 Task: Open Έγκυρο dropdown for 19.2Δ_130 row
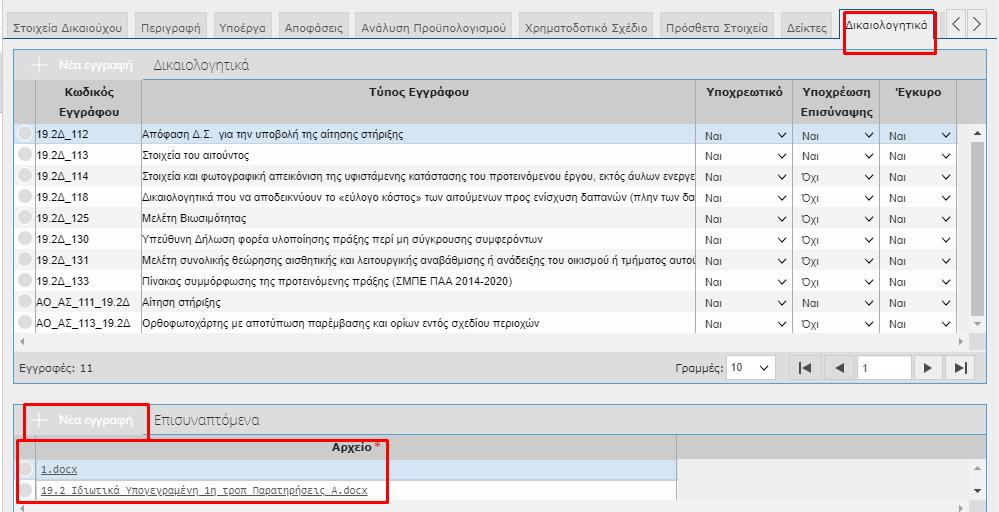(x=919, y=240)
